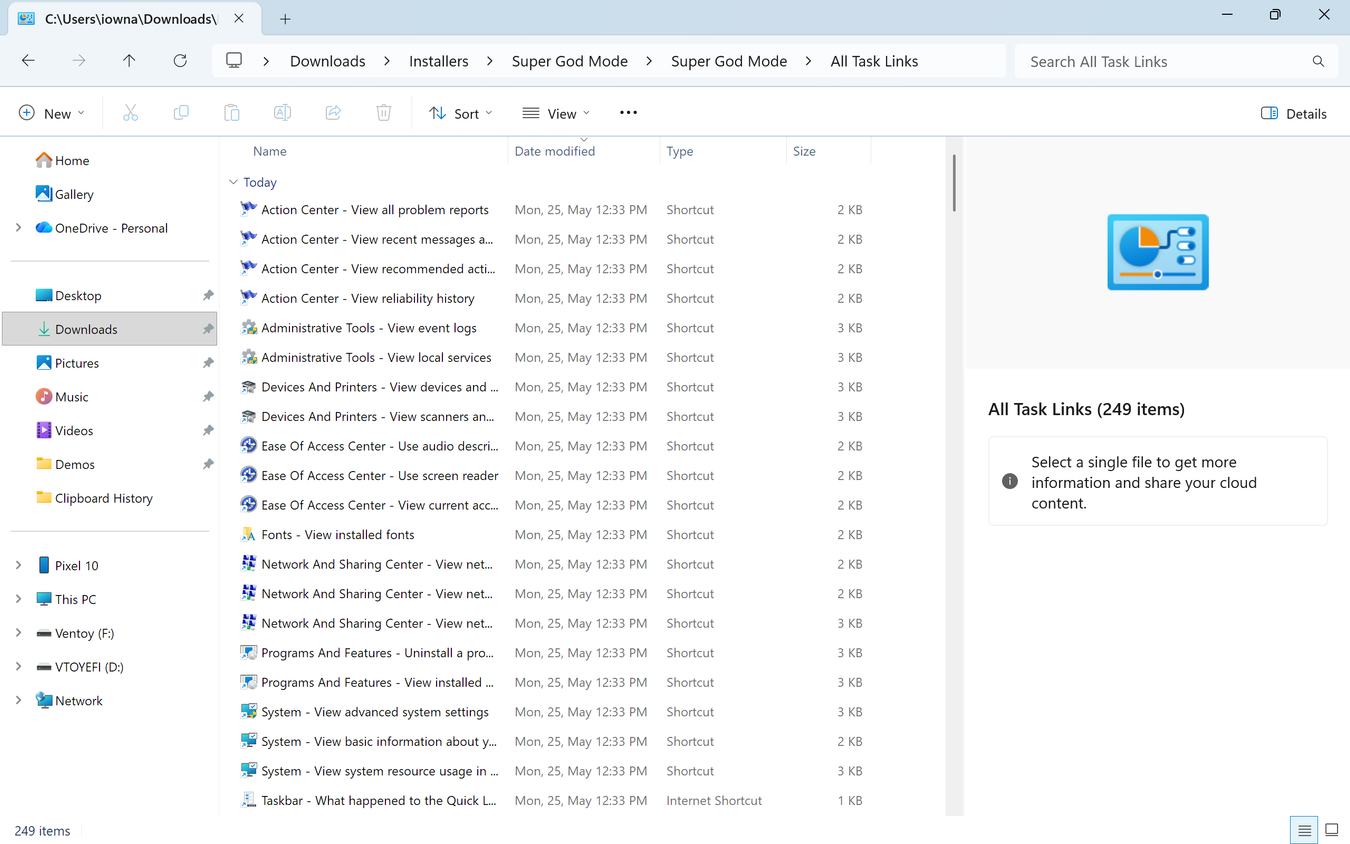Image resolution: width=1350 pixels, height=844 pixels.
Task: Click the Music icon in sidebar
Action: pos(43,397)
